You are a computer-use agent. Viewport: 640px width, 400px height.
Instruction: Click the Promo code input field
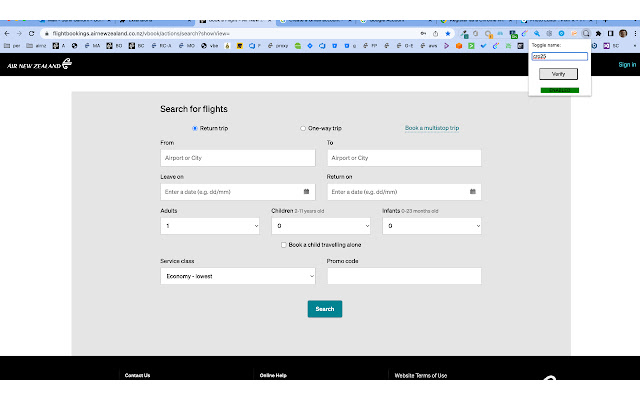(404, 276)
